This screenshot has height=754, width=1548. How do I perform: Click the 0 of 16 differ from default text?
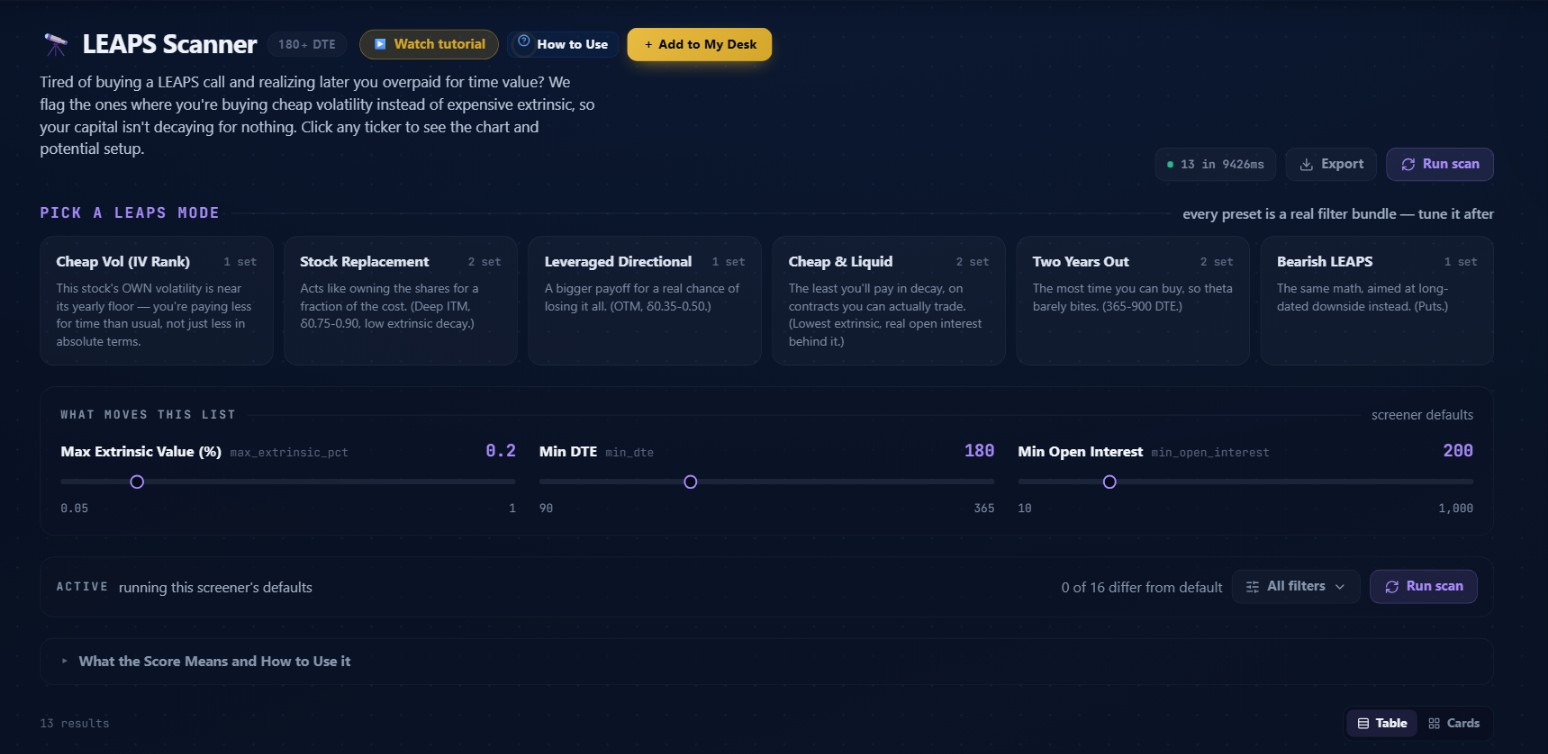point(1141,587)
